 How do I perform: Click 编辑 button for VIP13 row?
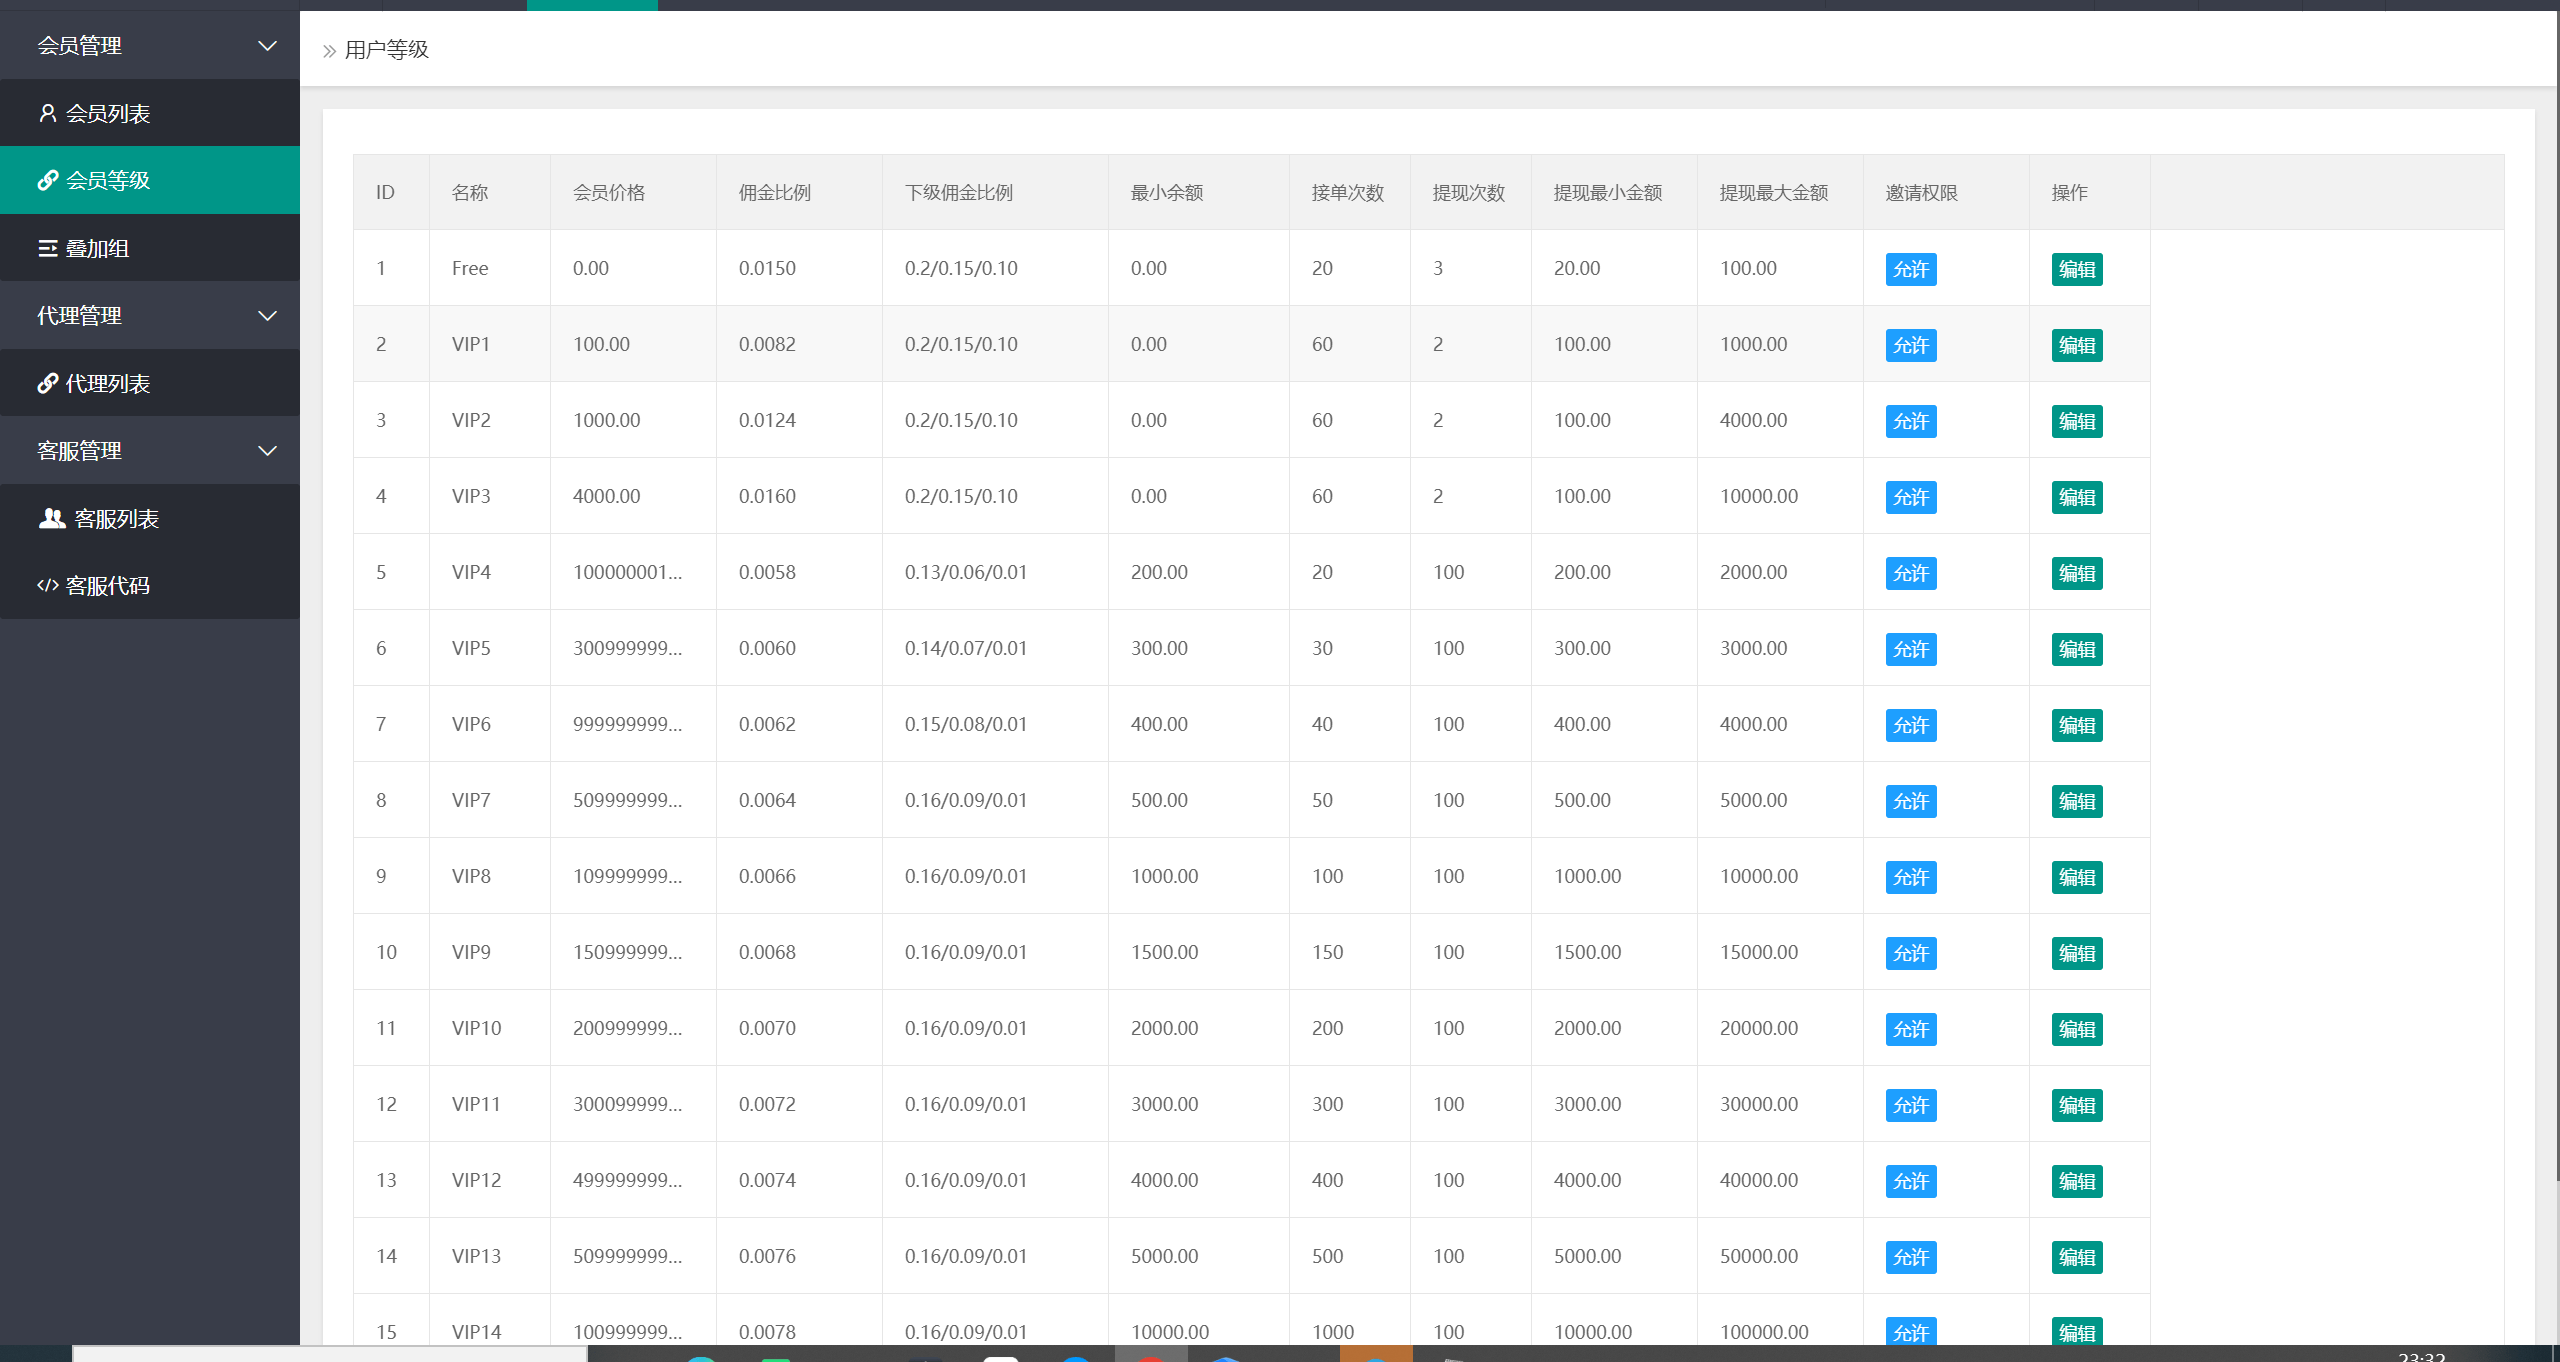[x=2076, y=1257]
